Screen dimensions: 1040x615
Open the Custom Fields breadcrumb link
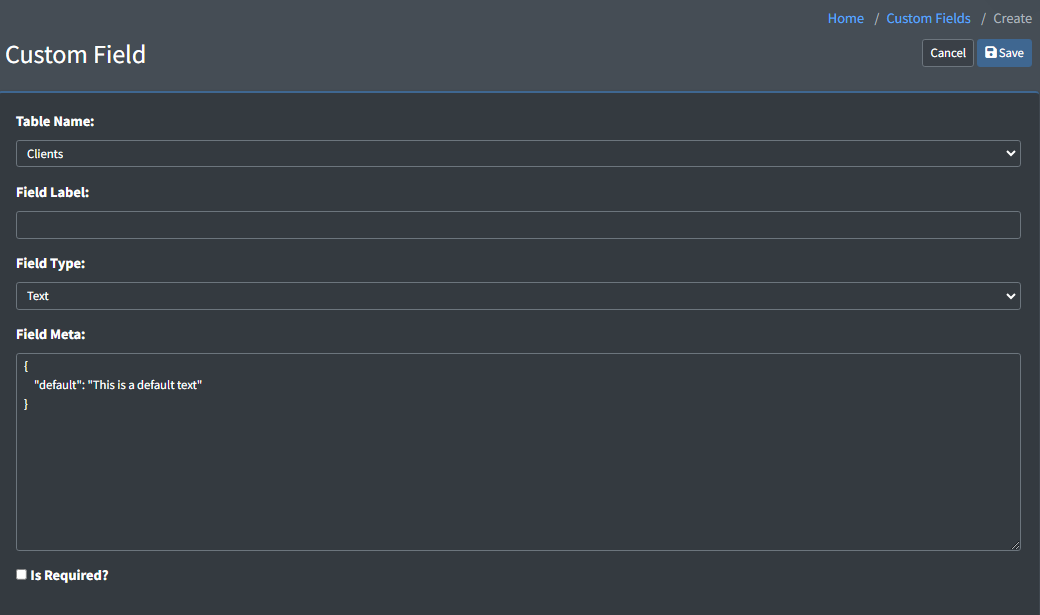click(928, 18)
